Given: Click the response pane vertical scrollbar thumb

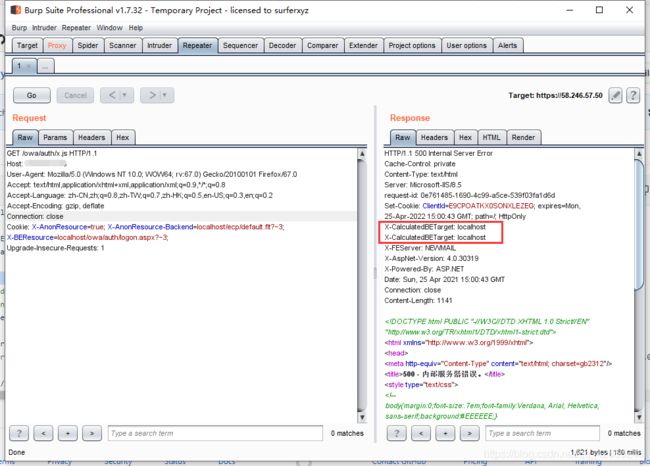Looking at the screenshot, I should tap(639, 226).
